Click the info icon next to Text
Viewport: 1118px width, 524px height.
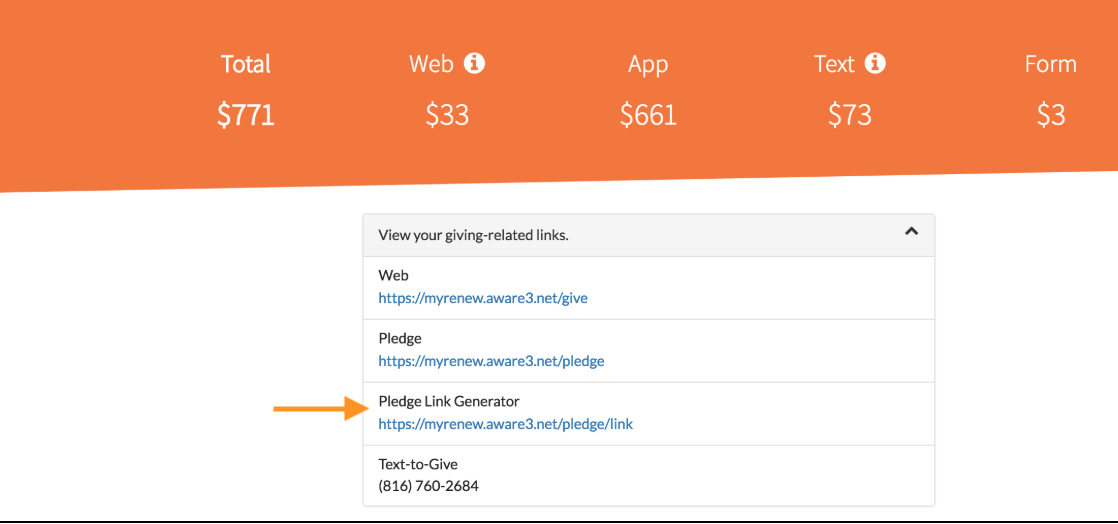[875, 64]
